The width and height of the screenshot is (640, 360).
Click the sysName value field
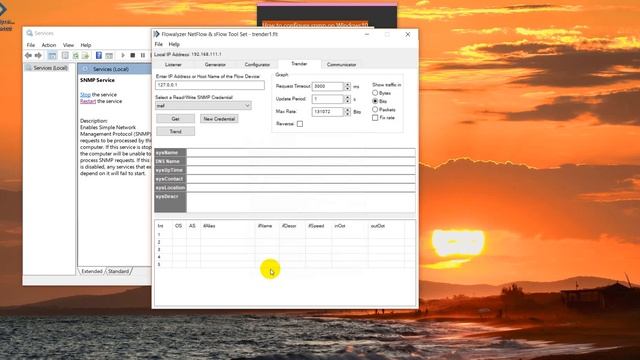301,153
